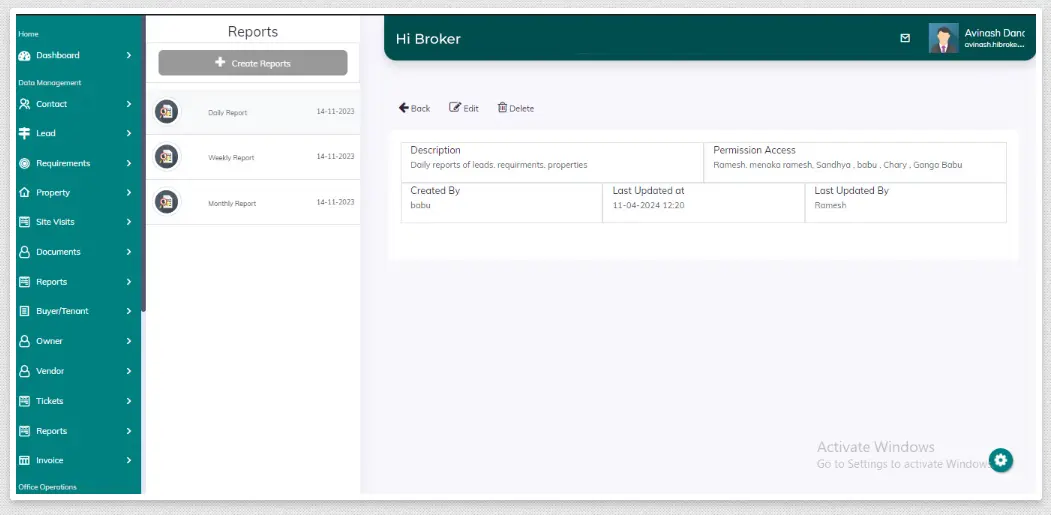The height and width of the screenshot is (515, 1051).
Task: Click the Monthly Report avatar icon
Action: (x=167, y=202)
